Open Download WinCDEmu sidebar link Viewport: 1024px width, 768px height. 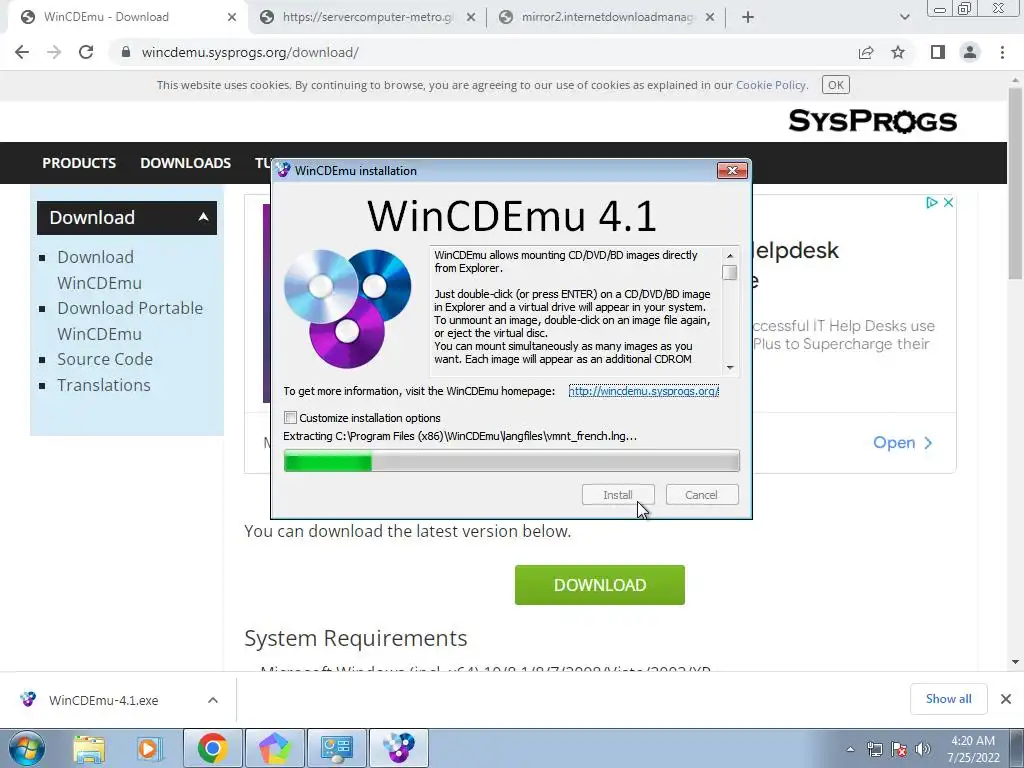(x=99, y=270)
